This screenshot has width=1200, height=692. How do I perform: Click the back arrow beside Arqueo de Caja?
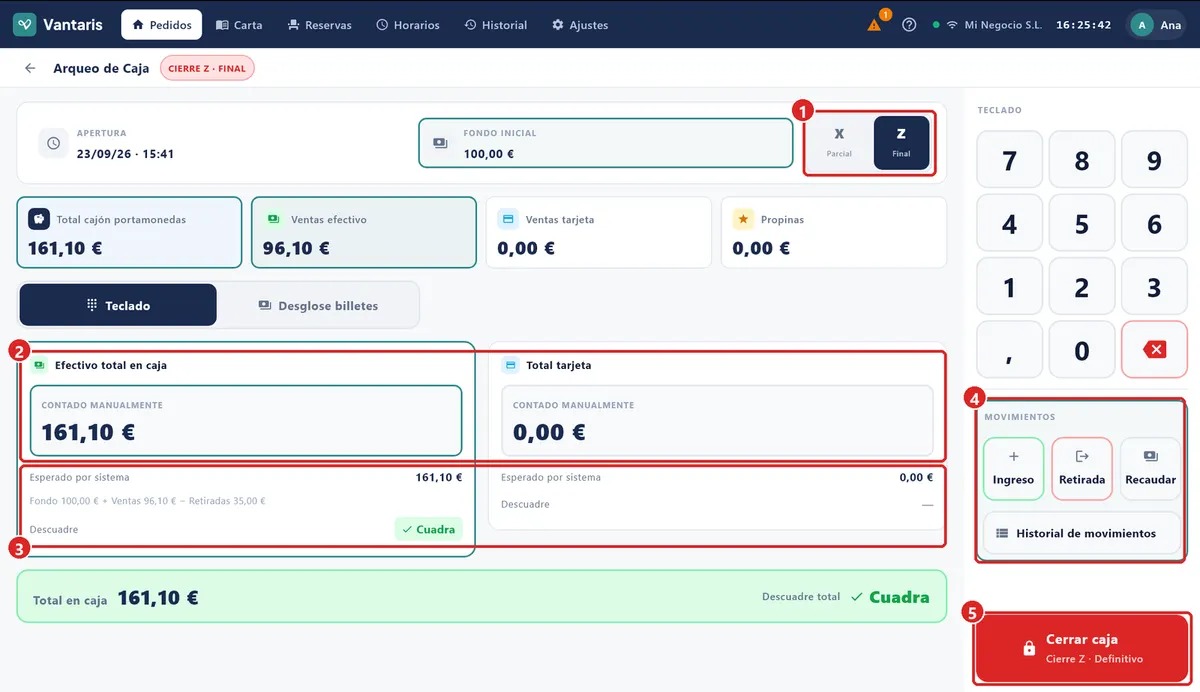pyautogui.click(x=30, y=68)
